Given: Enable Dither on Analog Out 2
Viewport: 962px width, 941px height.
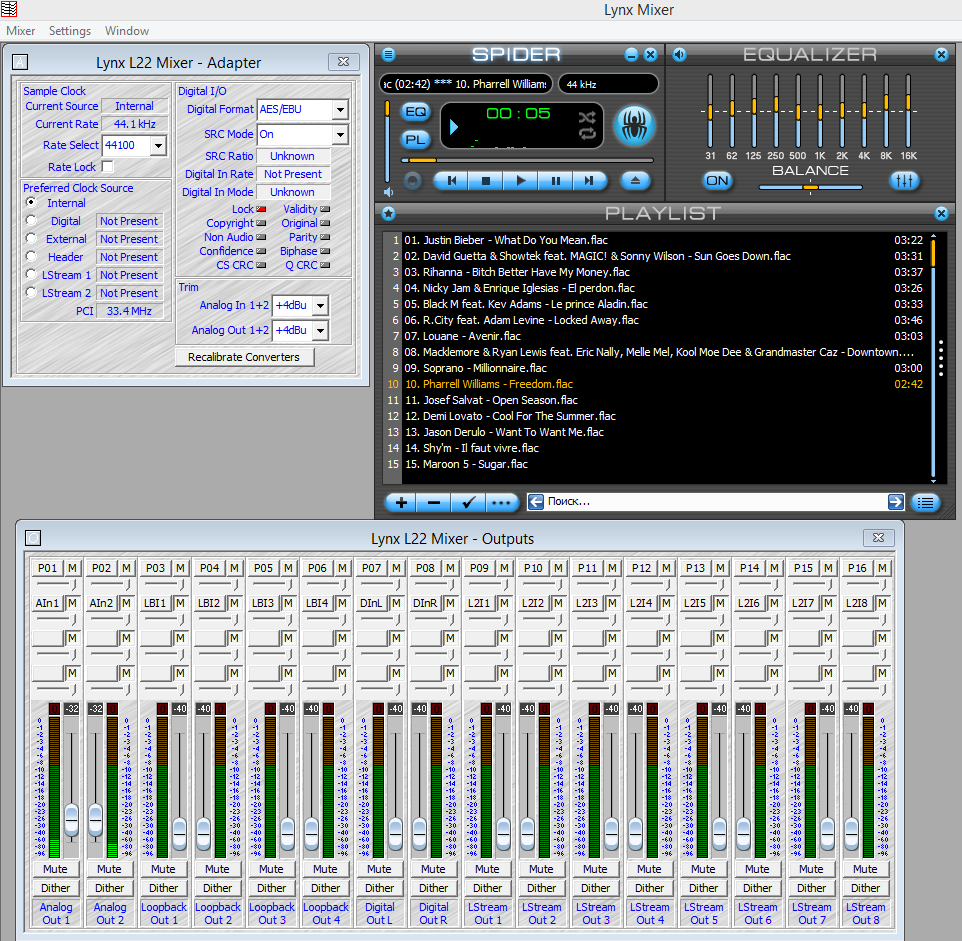Looking at the screenshot, I should pos(109,888).
